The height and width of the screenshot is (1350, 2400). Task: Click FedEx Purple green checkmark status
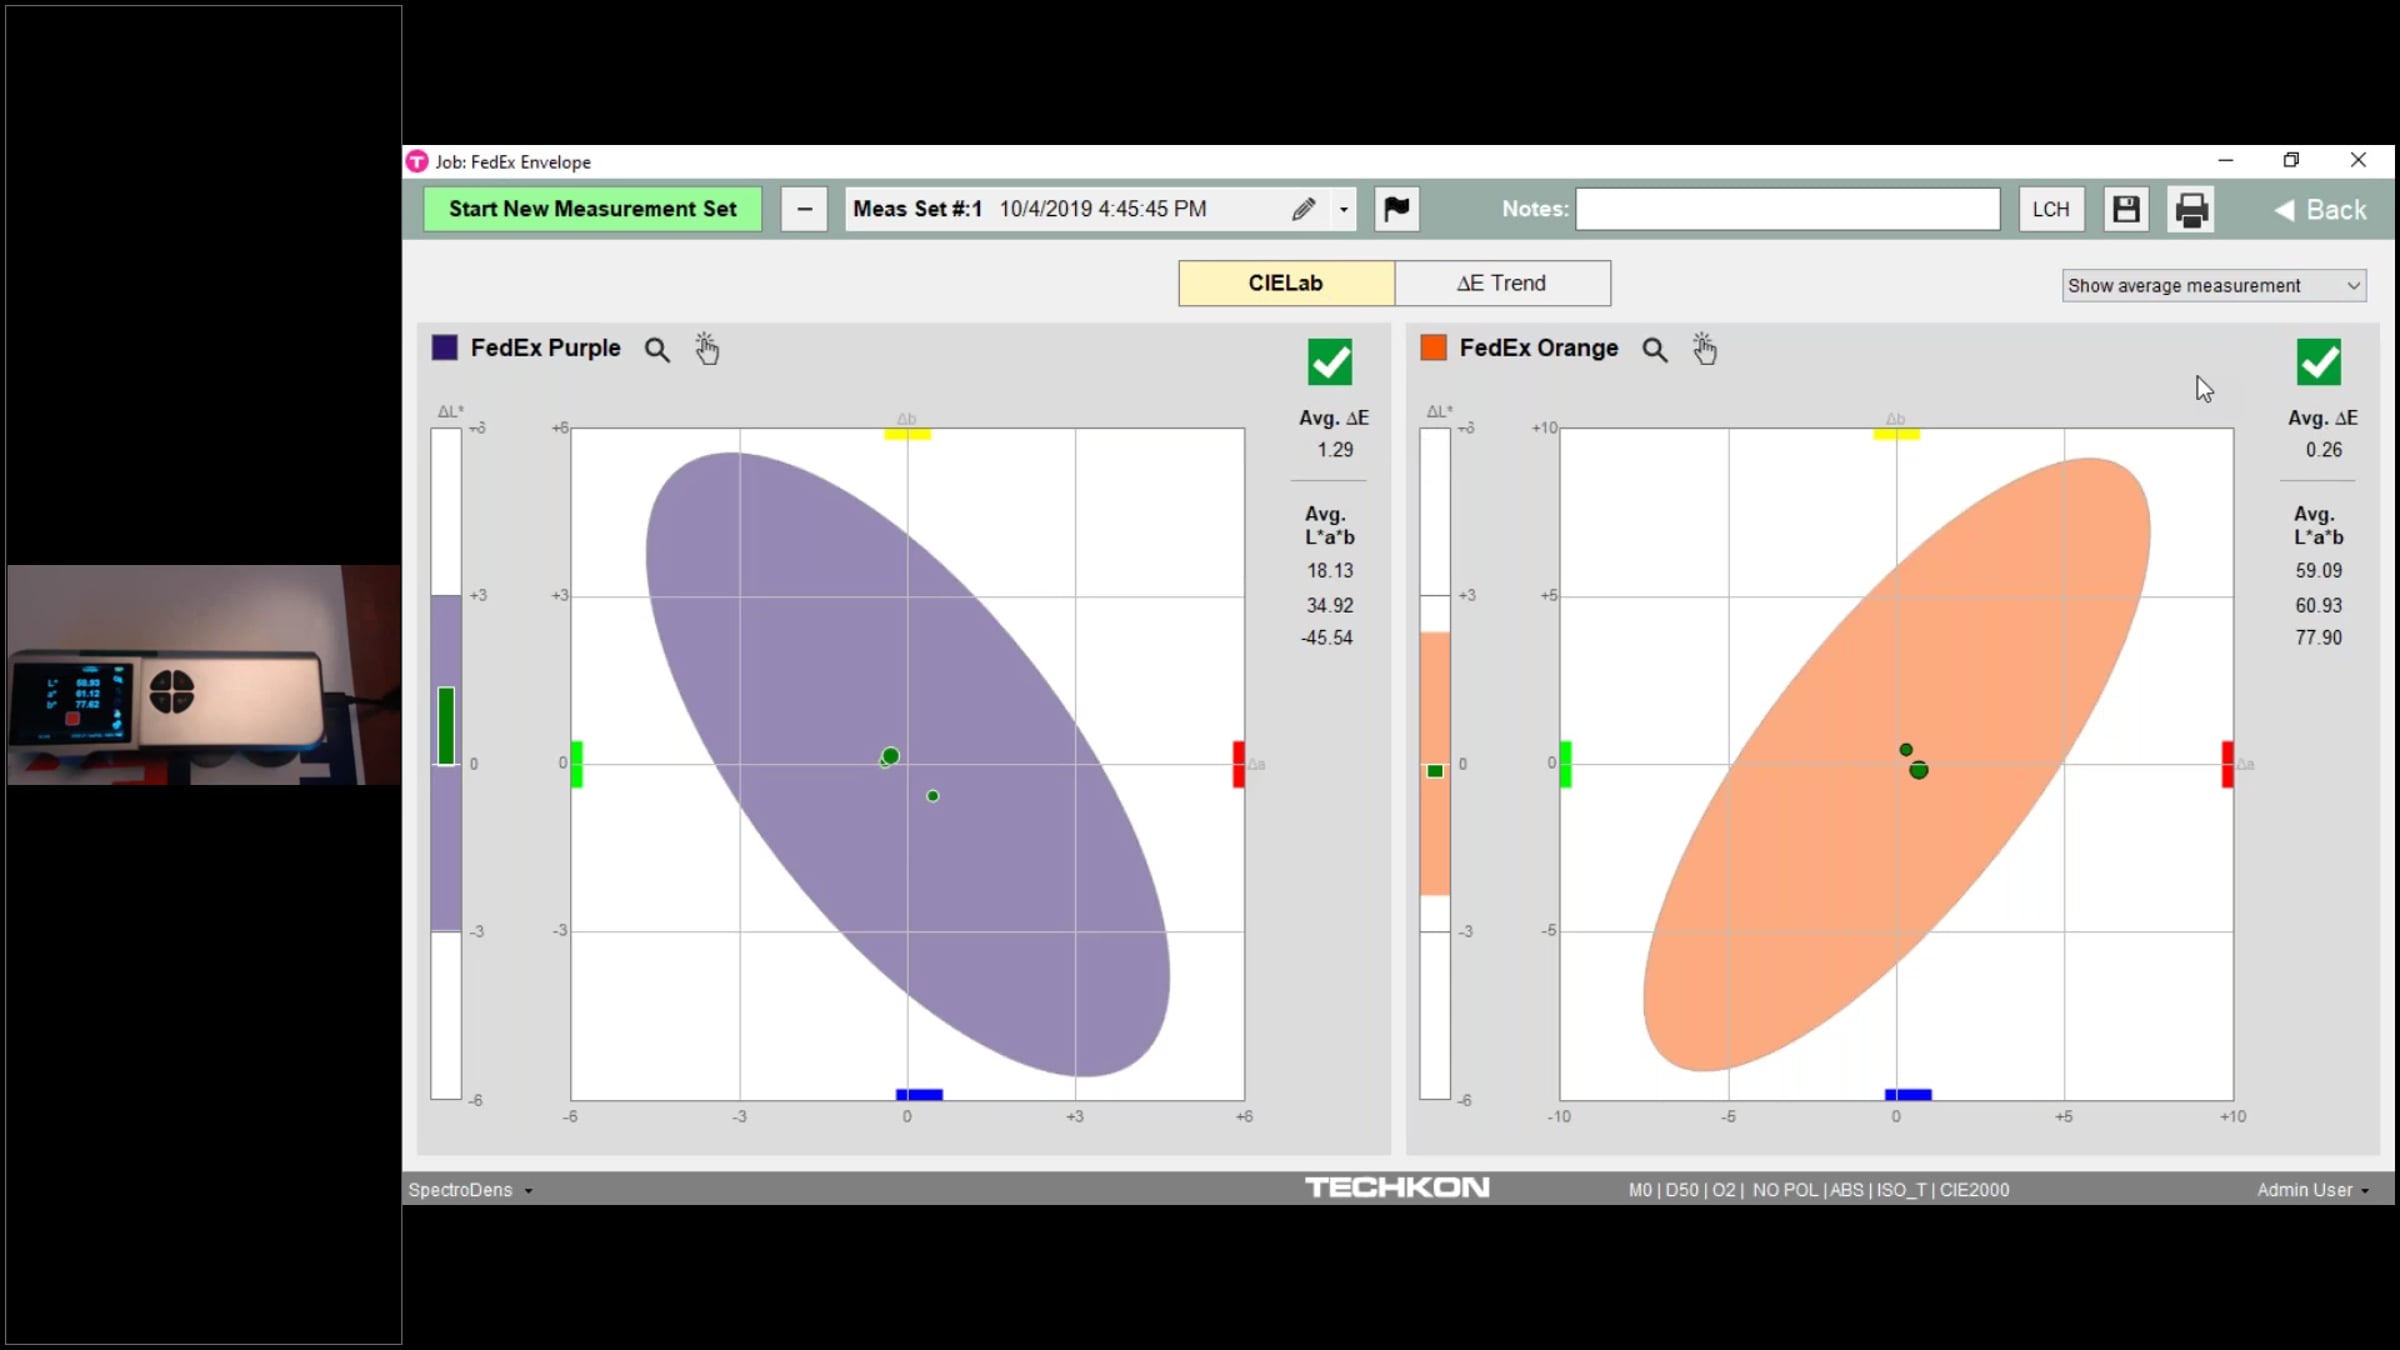(x=1330, y=362)
